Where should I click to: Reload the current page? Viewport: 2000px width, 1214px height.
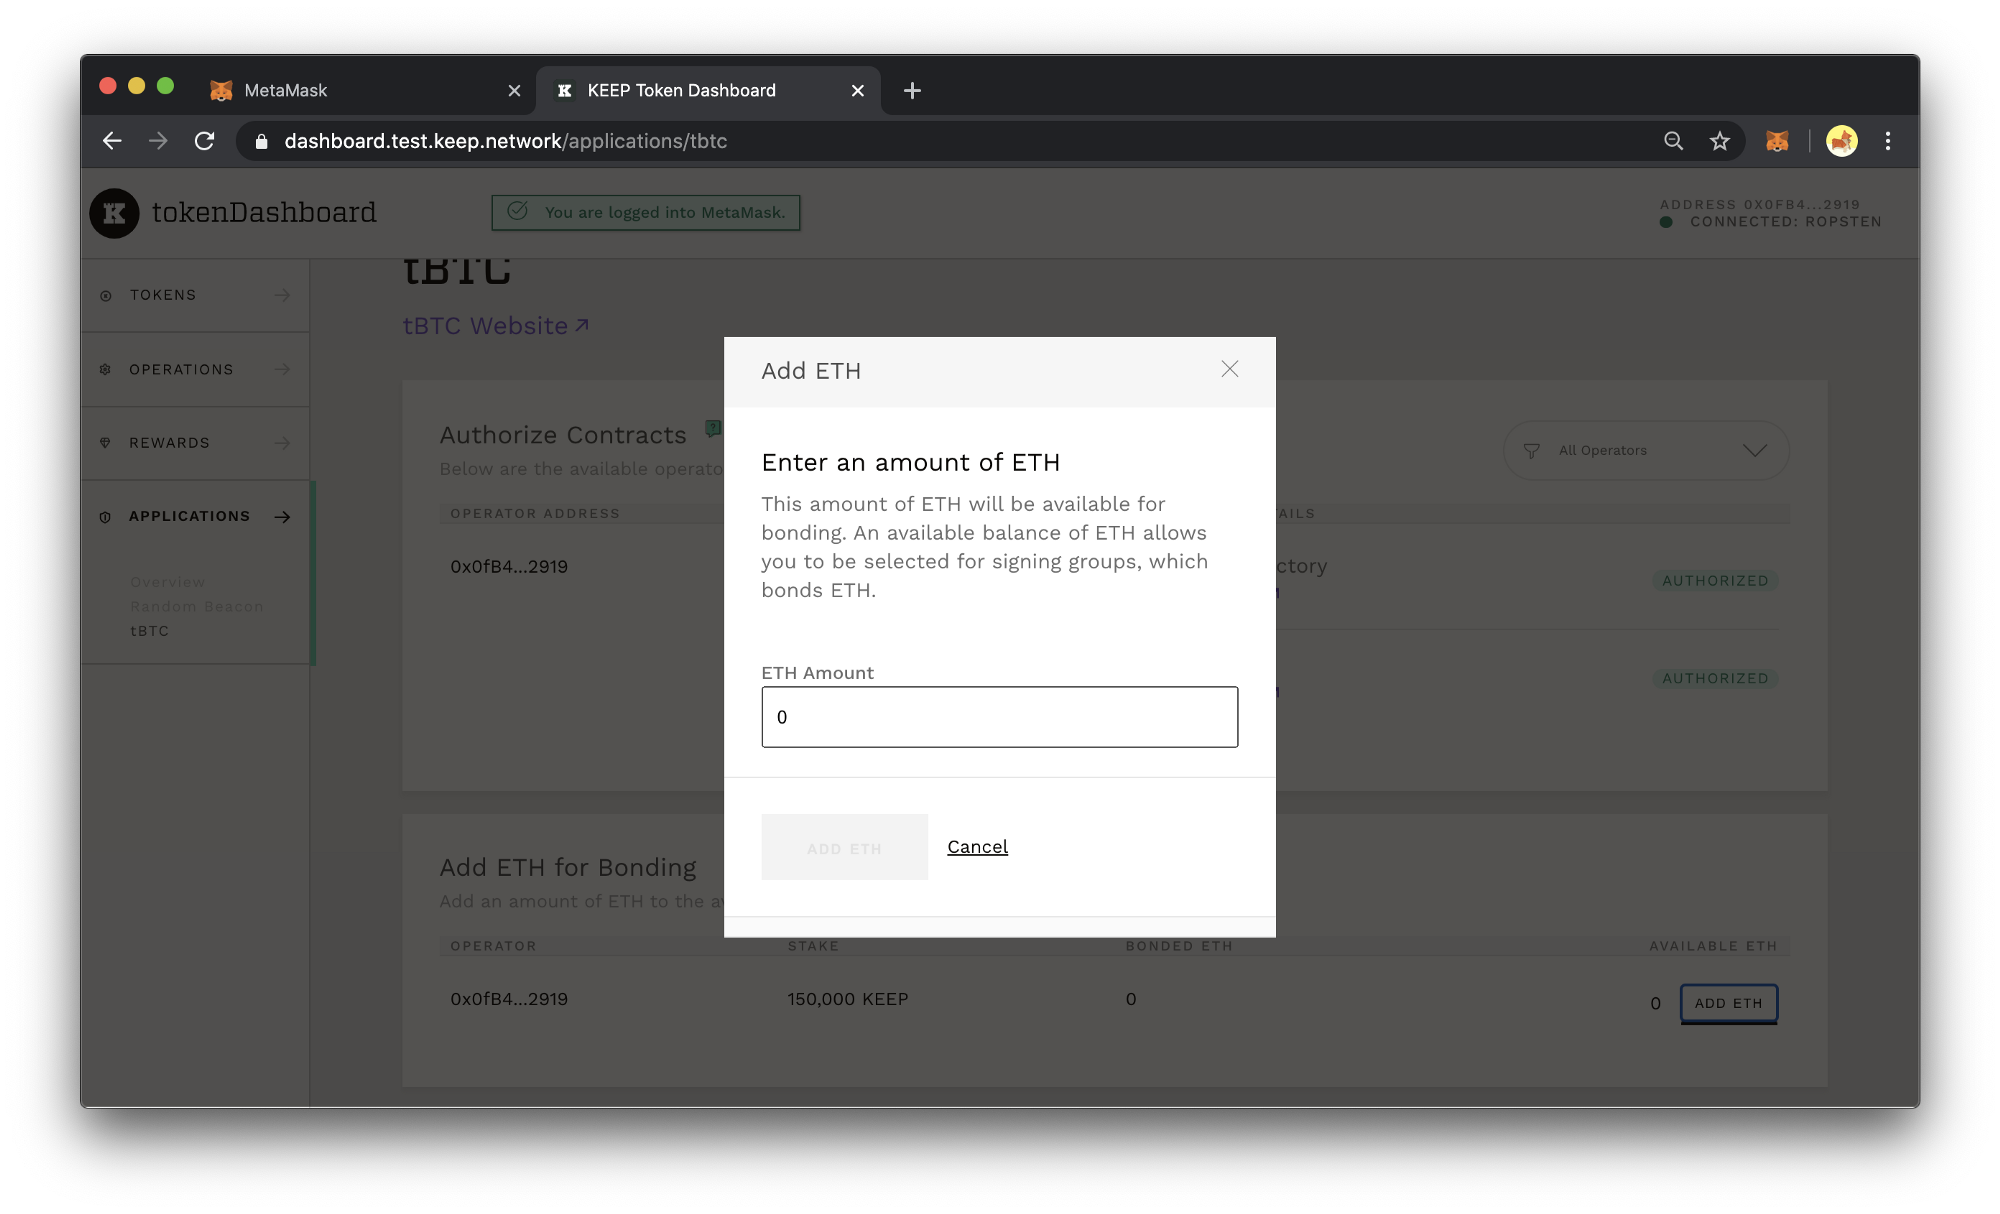(204, 141)
